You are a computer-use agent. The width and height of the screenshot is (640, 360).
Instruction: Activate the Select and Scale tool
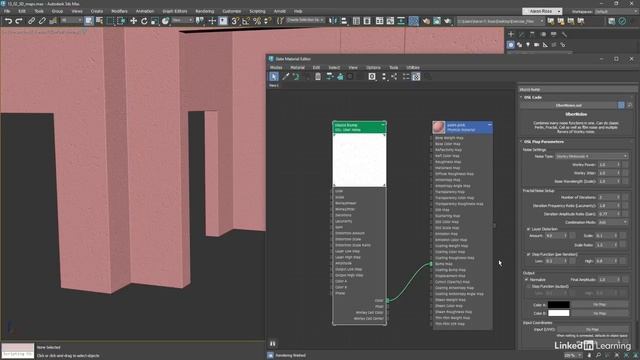tap(155, 21)
